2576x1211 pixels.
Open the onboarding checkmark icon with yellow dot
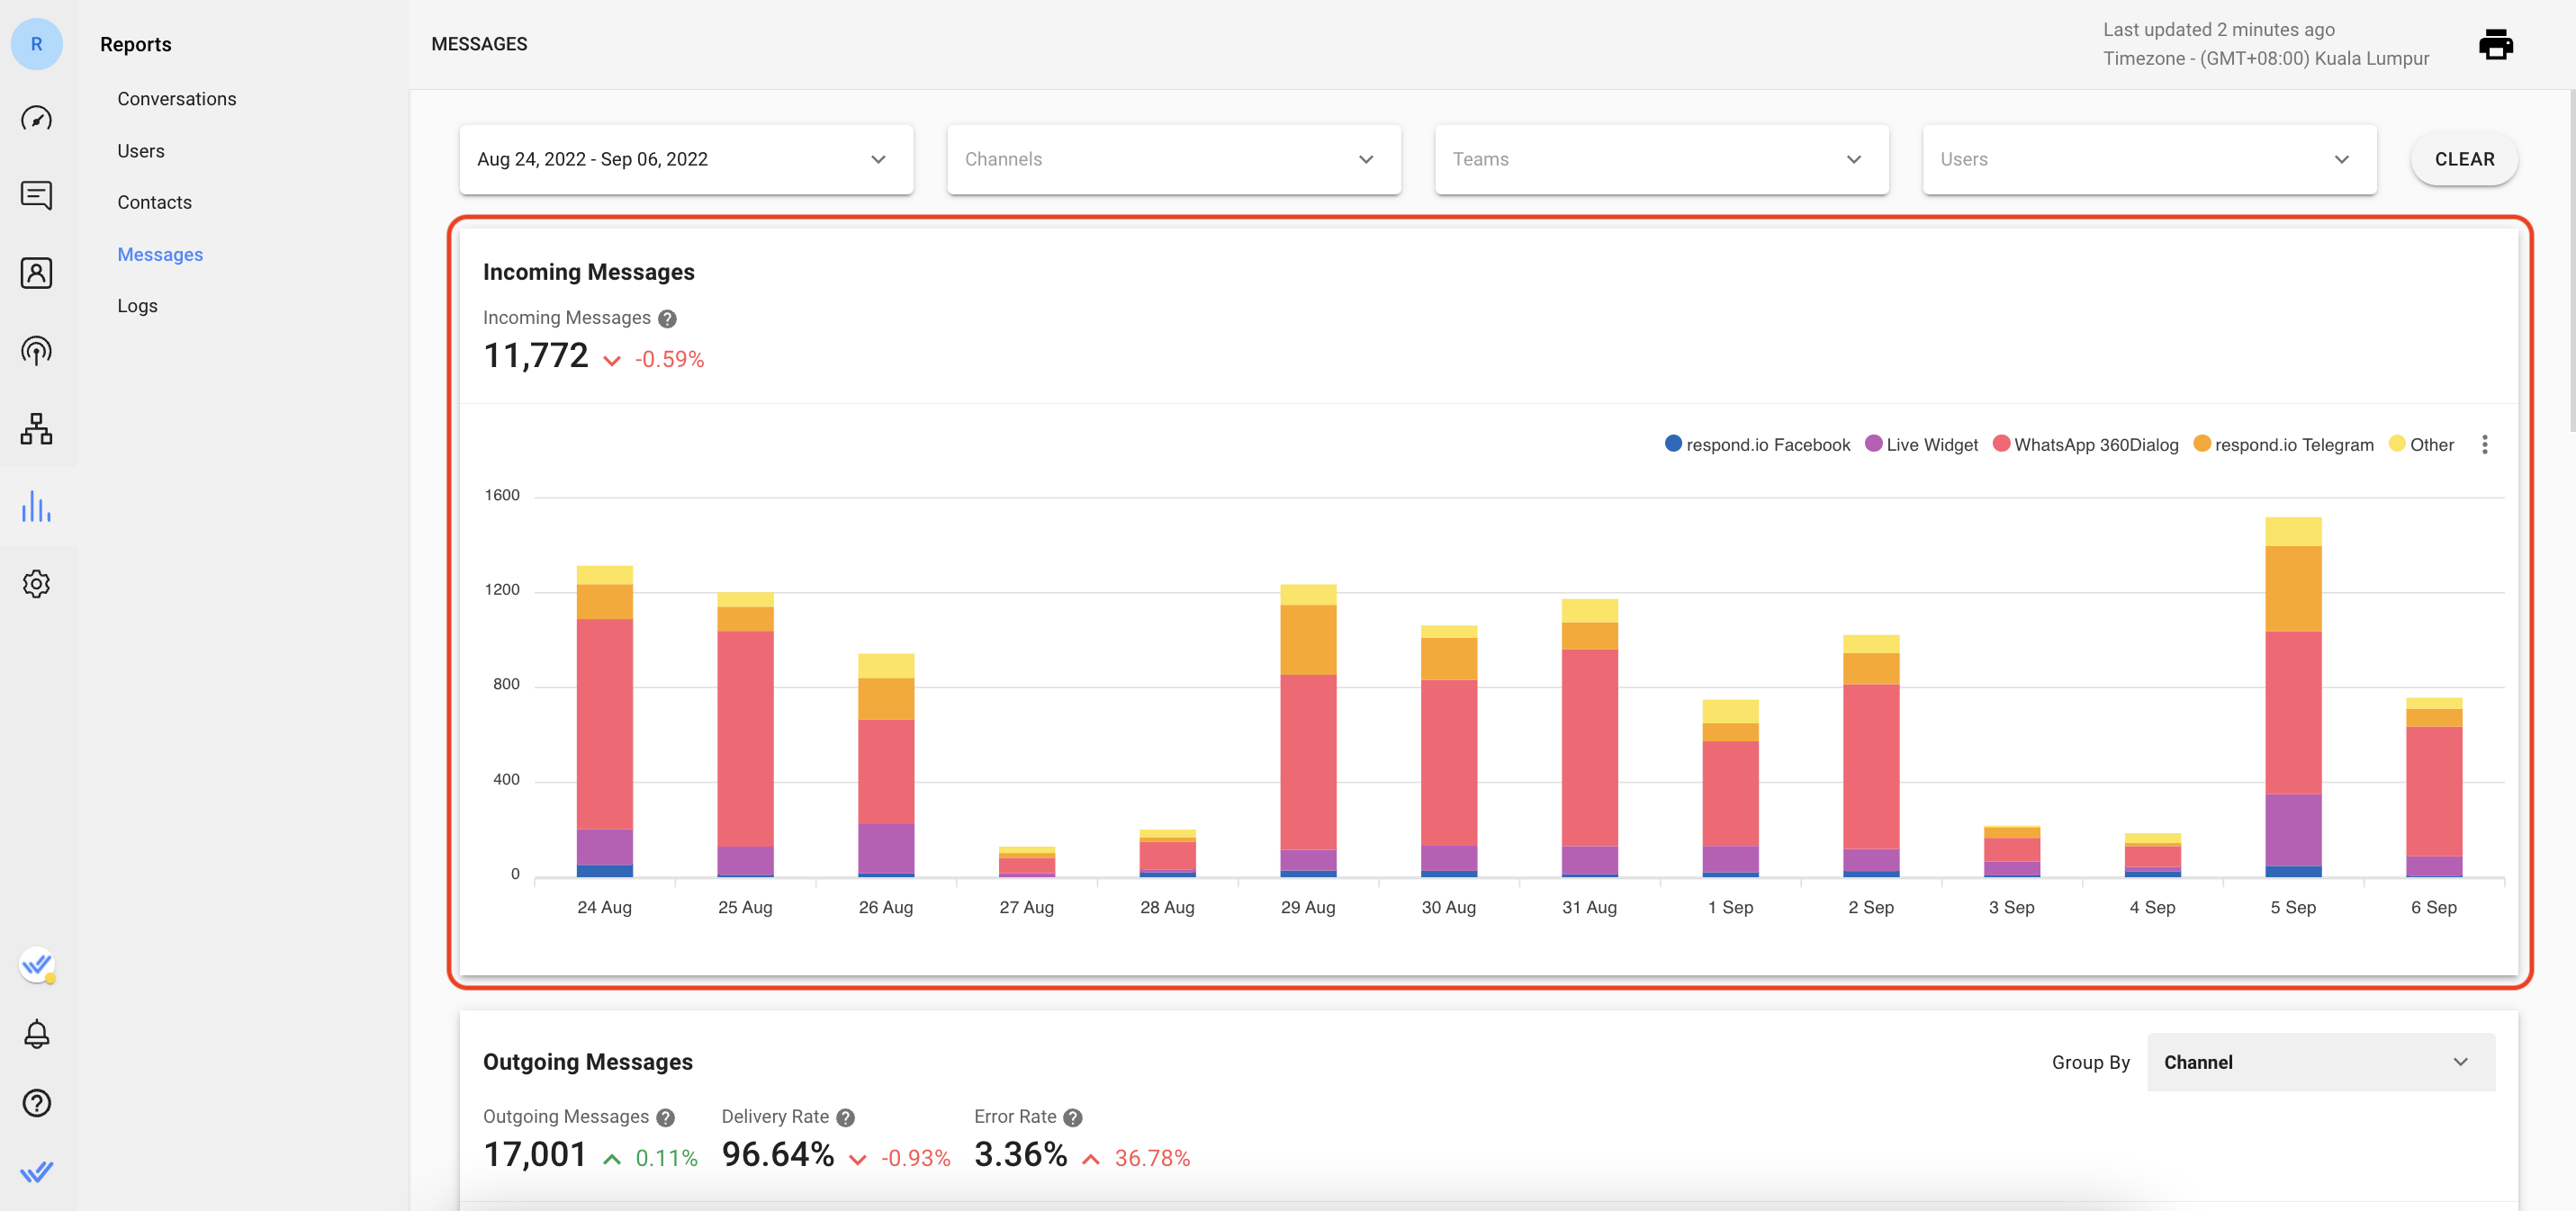coord(37,965)
